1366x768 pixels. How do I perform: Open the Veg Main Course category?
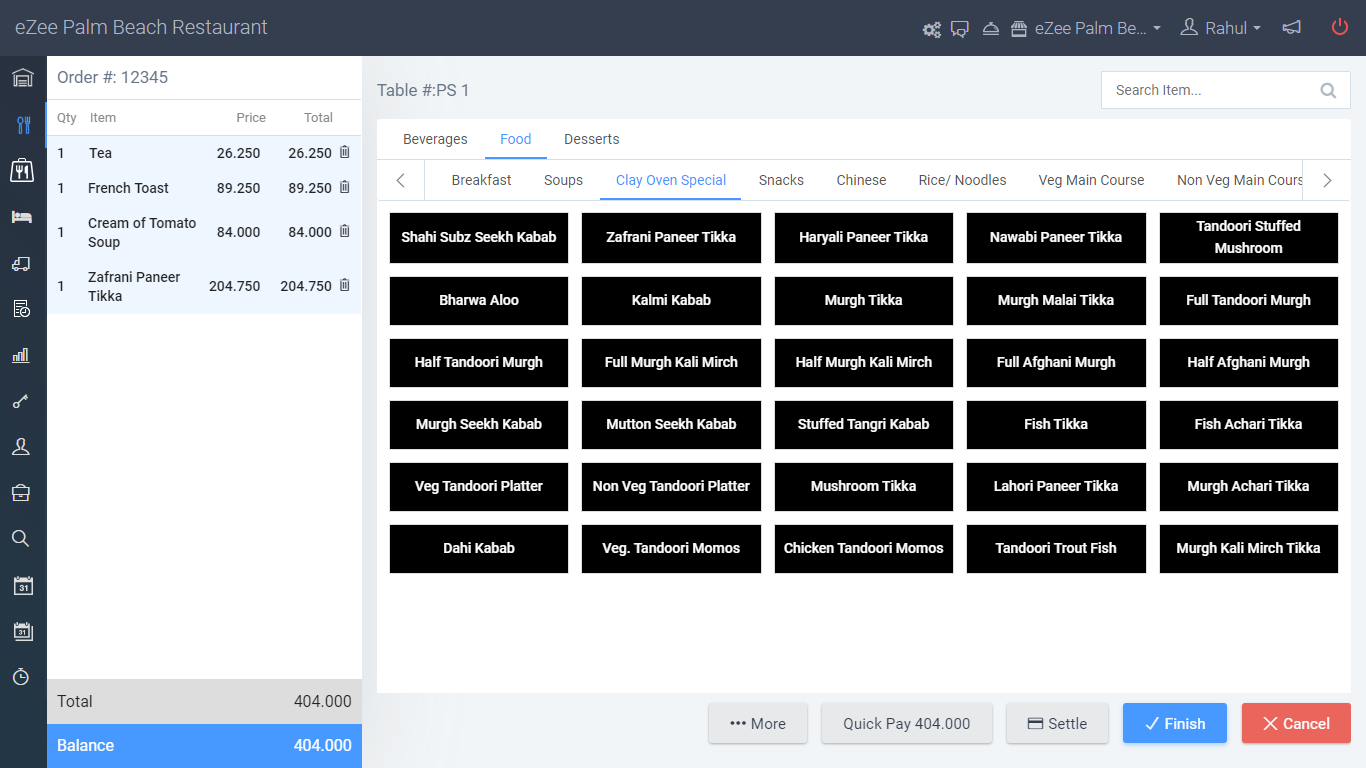[x=1091, y=180]
